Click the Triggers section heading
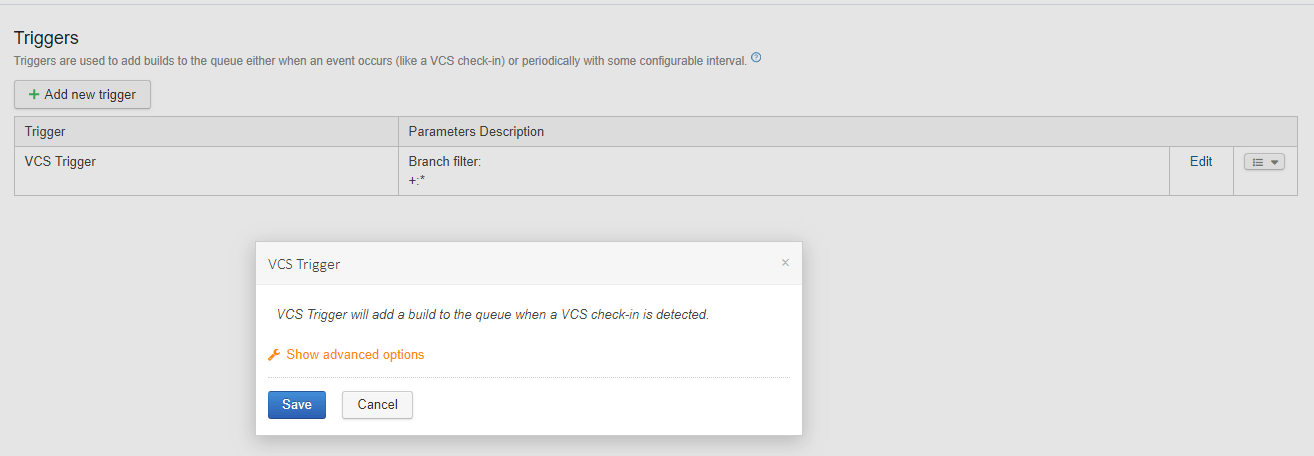Screen dimensions: 1314x456 coord(46,38)
